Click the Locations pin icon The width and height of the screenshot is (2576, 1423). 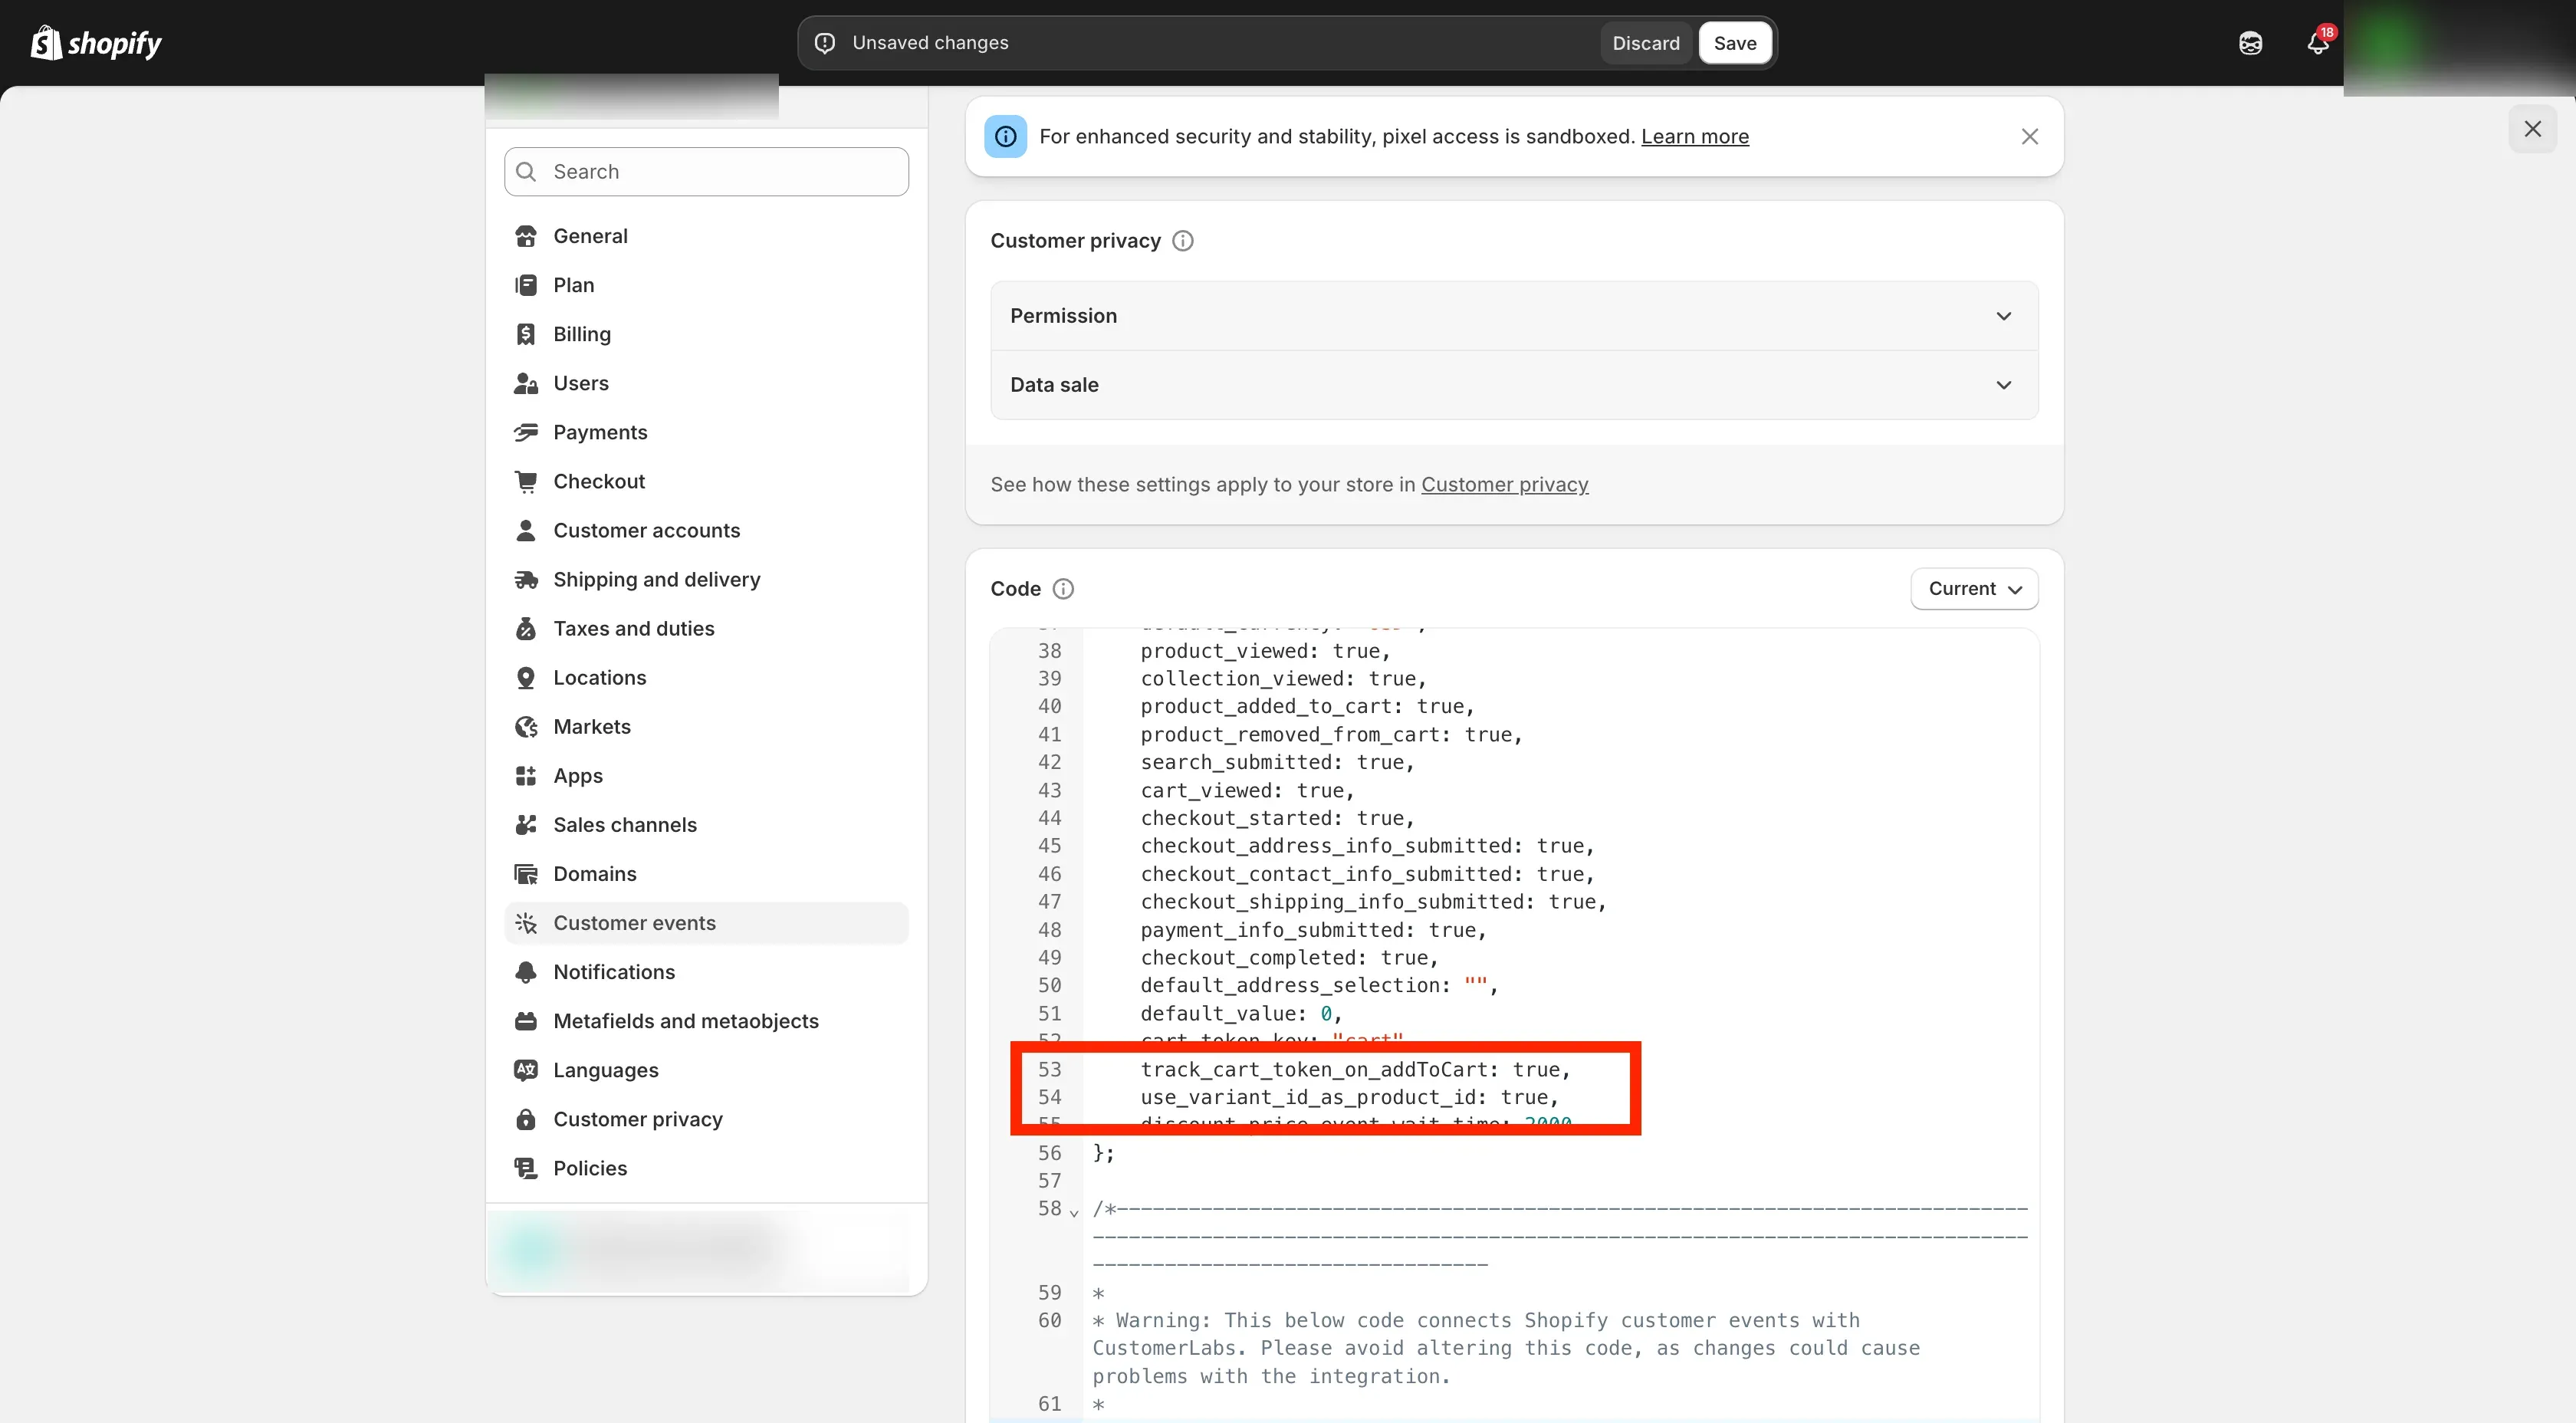point(526,677)
